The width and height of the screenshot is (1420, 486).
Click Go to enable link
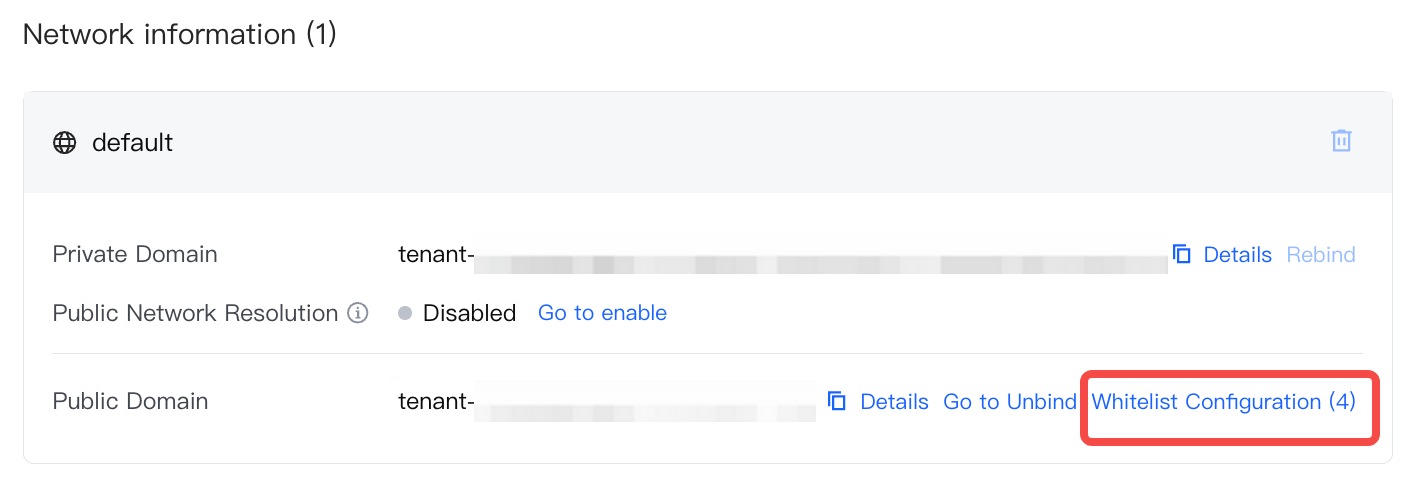[x=602, y=313]
